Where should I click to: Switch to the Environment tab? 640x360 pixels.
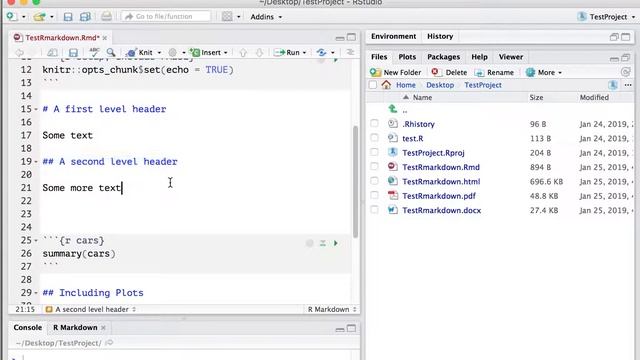pos(393,36)
